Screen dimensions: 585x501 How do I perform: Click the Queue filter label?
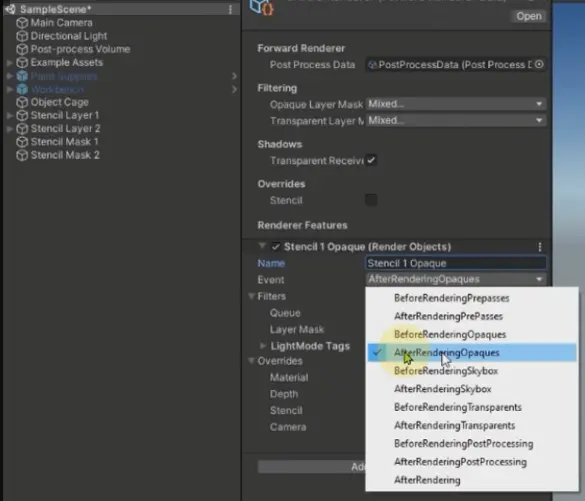pos(285,313)
